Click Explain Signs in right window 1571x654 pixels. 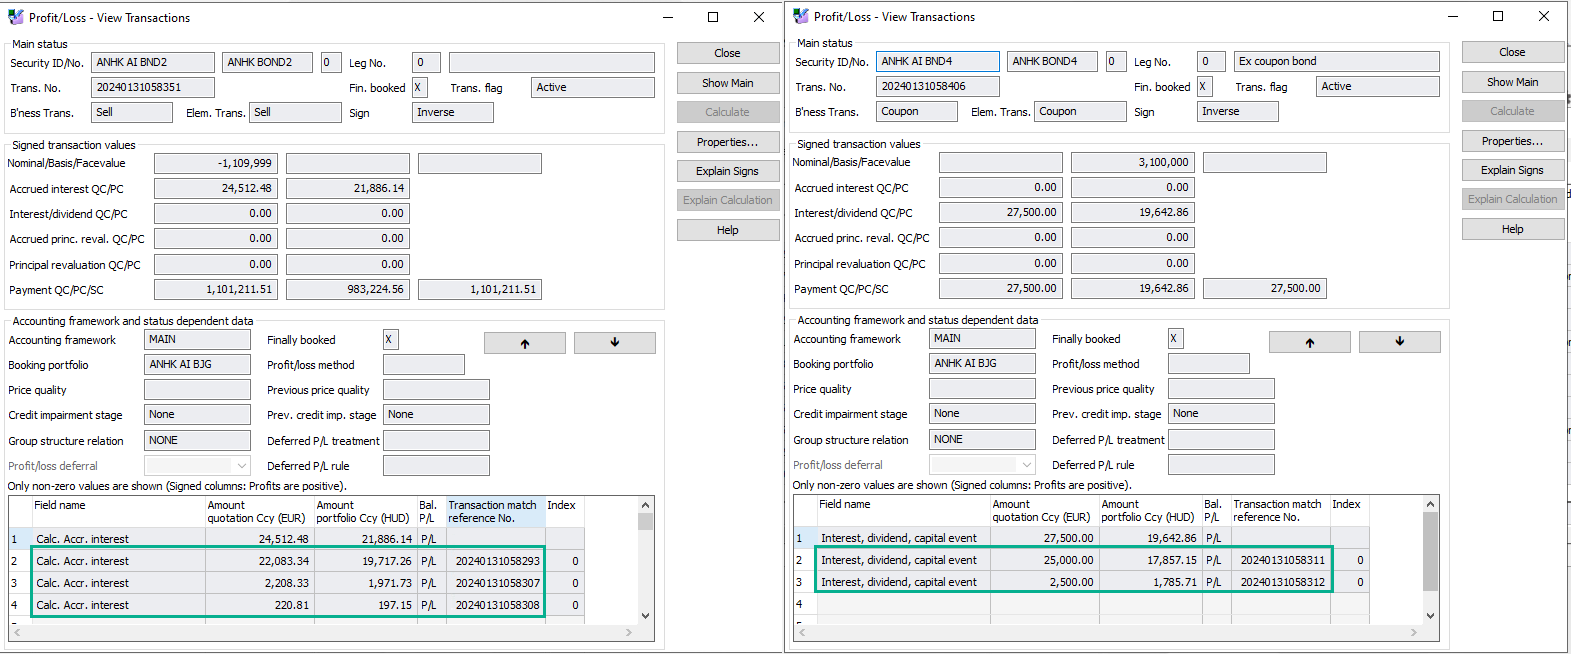(1513, 170)
